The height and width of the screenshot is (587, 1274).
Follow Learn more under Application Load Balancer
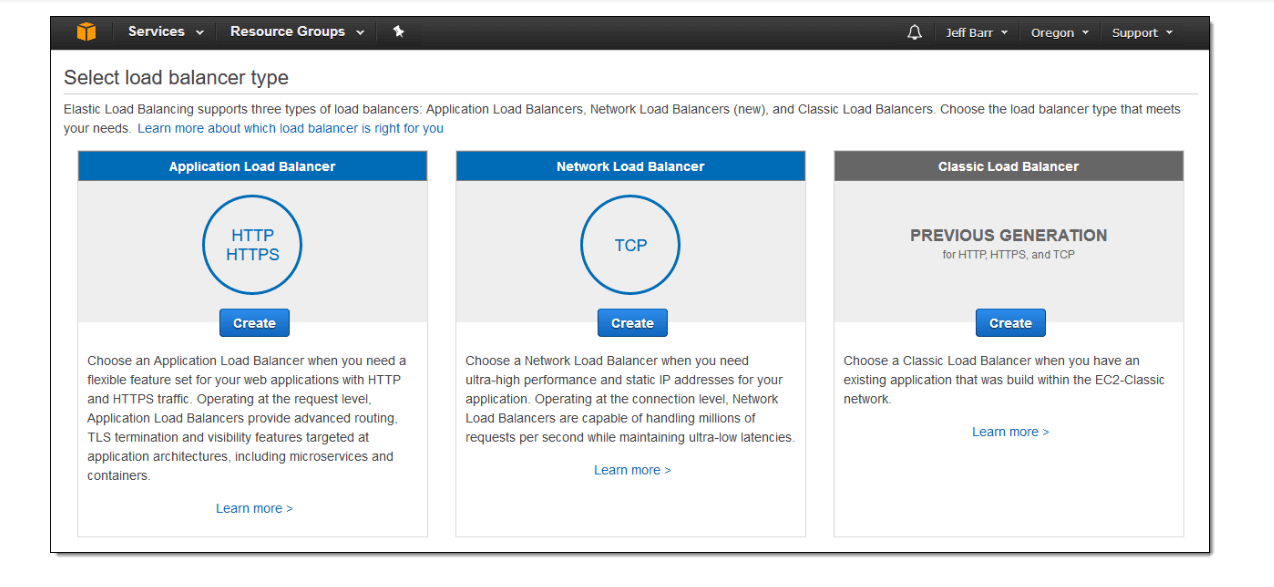254,508
